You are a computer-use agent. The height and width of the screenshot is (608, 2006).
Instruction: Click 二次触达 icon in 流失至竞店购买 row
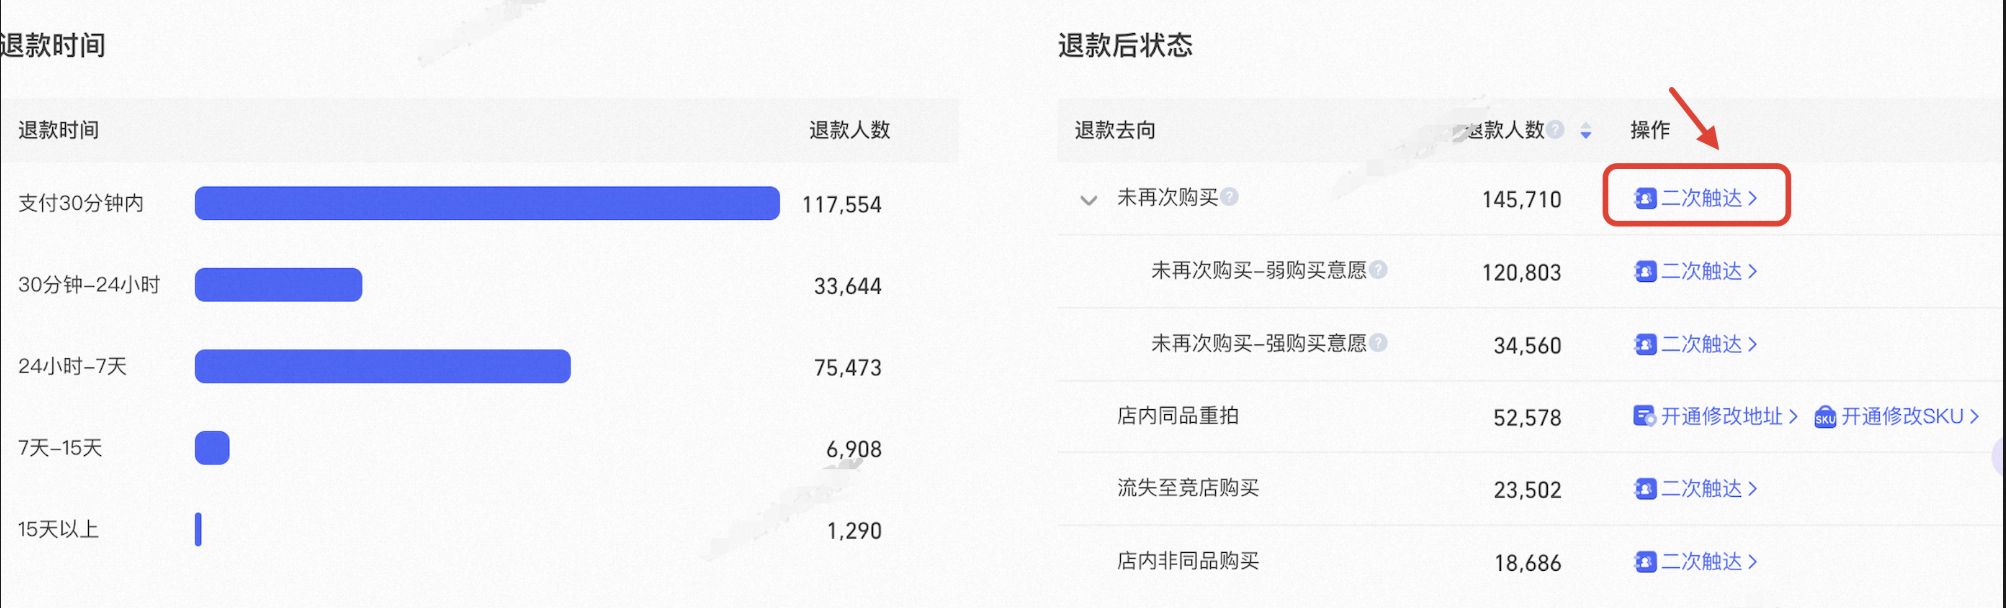pyautogui.click(x=1645, y=488)
